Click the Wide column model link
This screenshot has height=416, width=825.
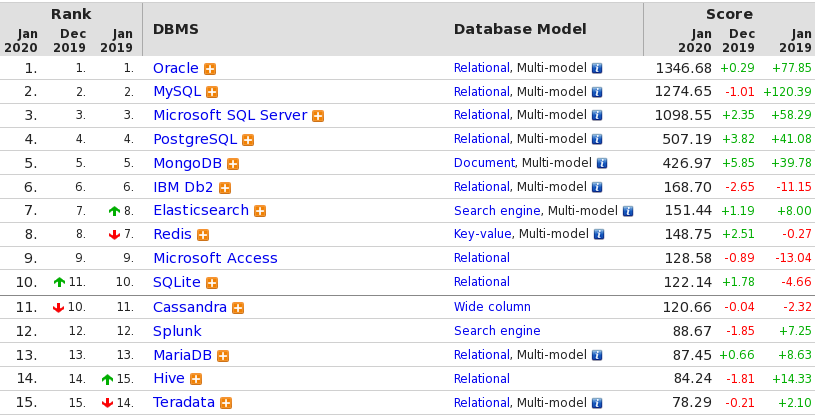tap(492, 307)
